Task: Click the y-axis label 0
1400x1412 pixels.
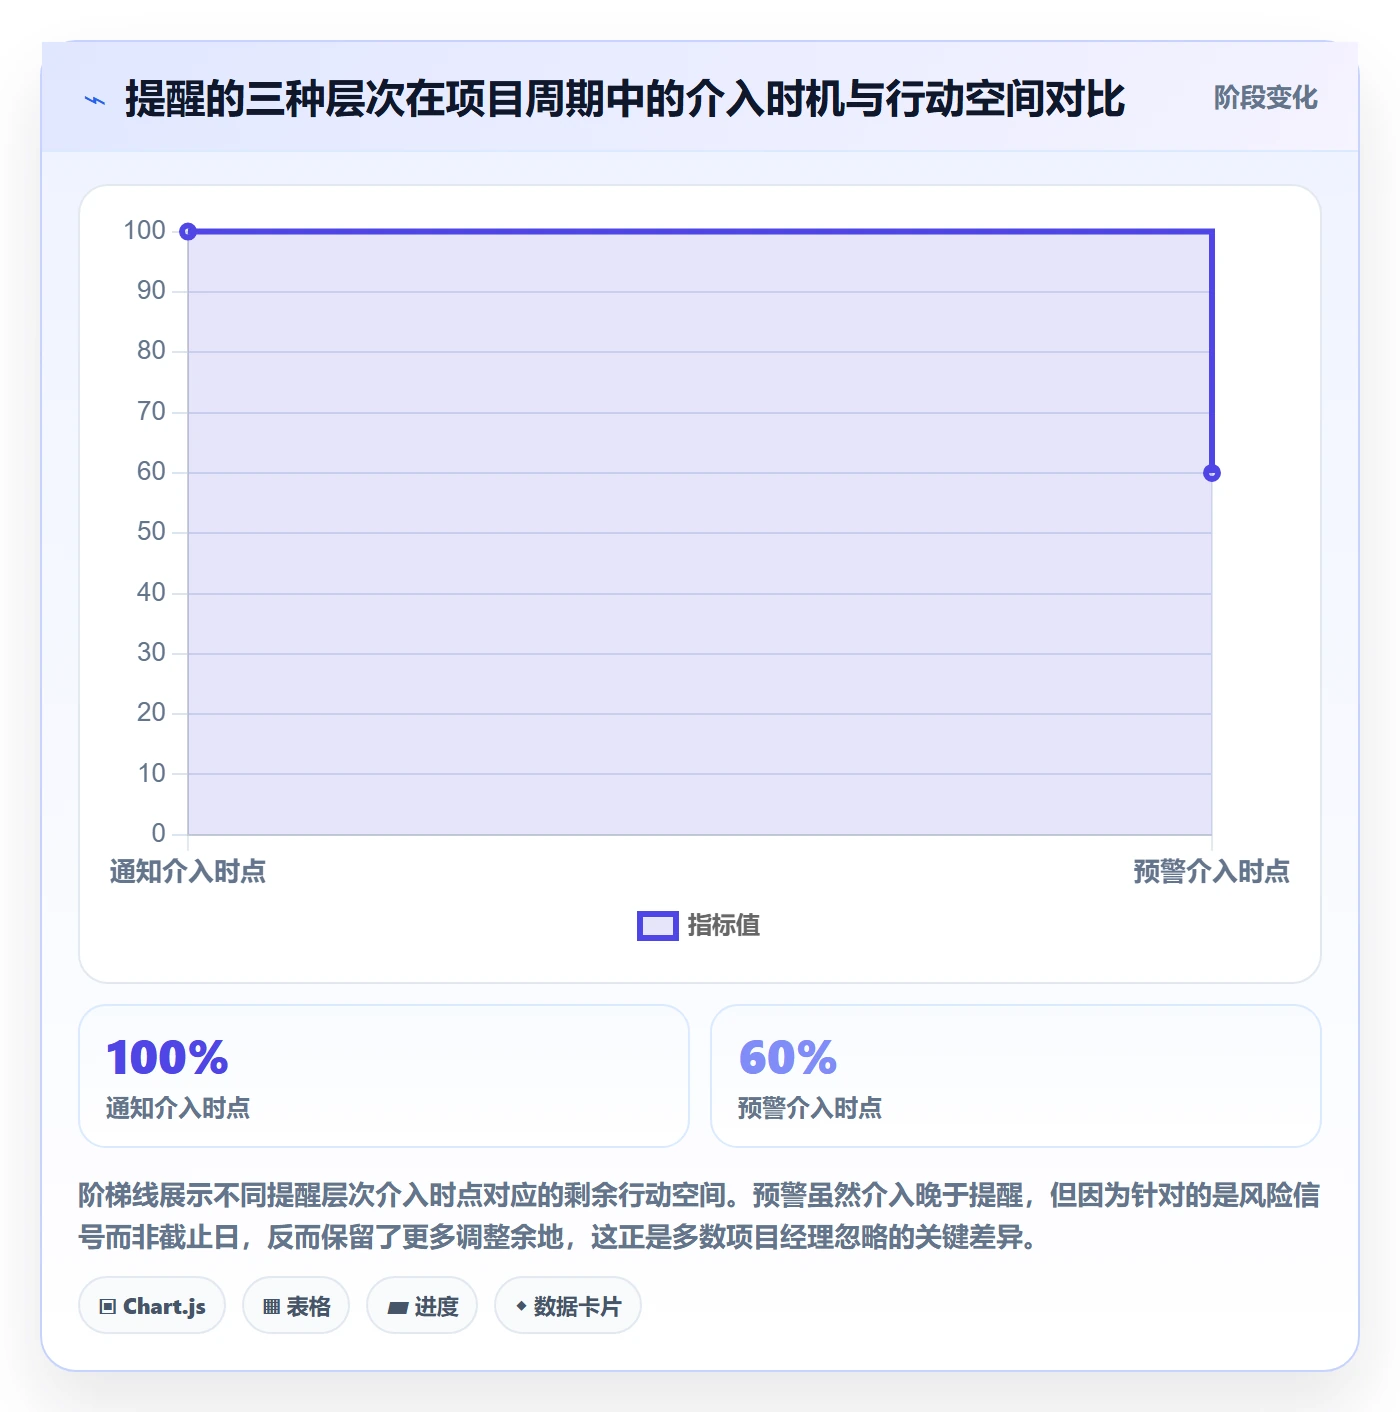Action: click(x=159, y=833)
